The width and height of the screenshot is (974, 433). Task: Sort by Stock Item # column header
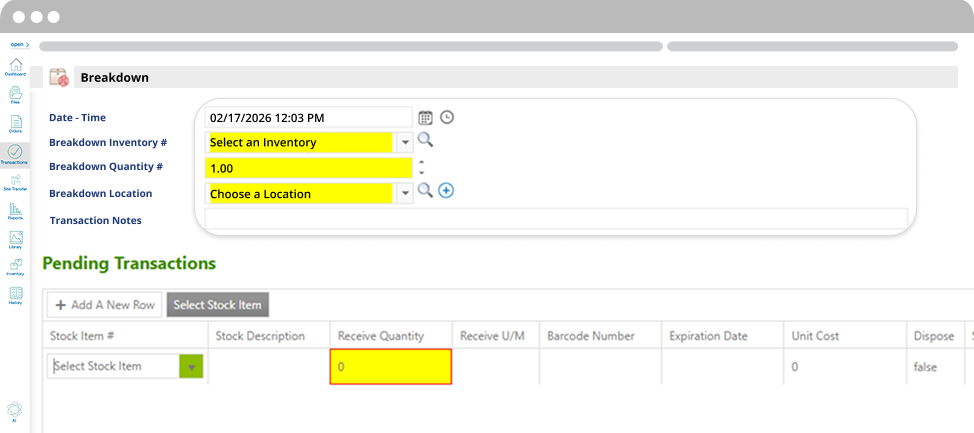81,336
